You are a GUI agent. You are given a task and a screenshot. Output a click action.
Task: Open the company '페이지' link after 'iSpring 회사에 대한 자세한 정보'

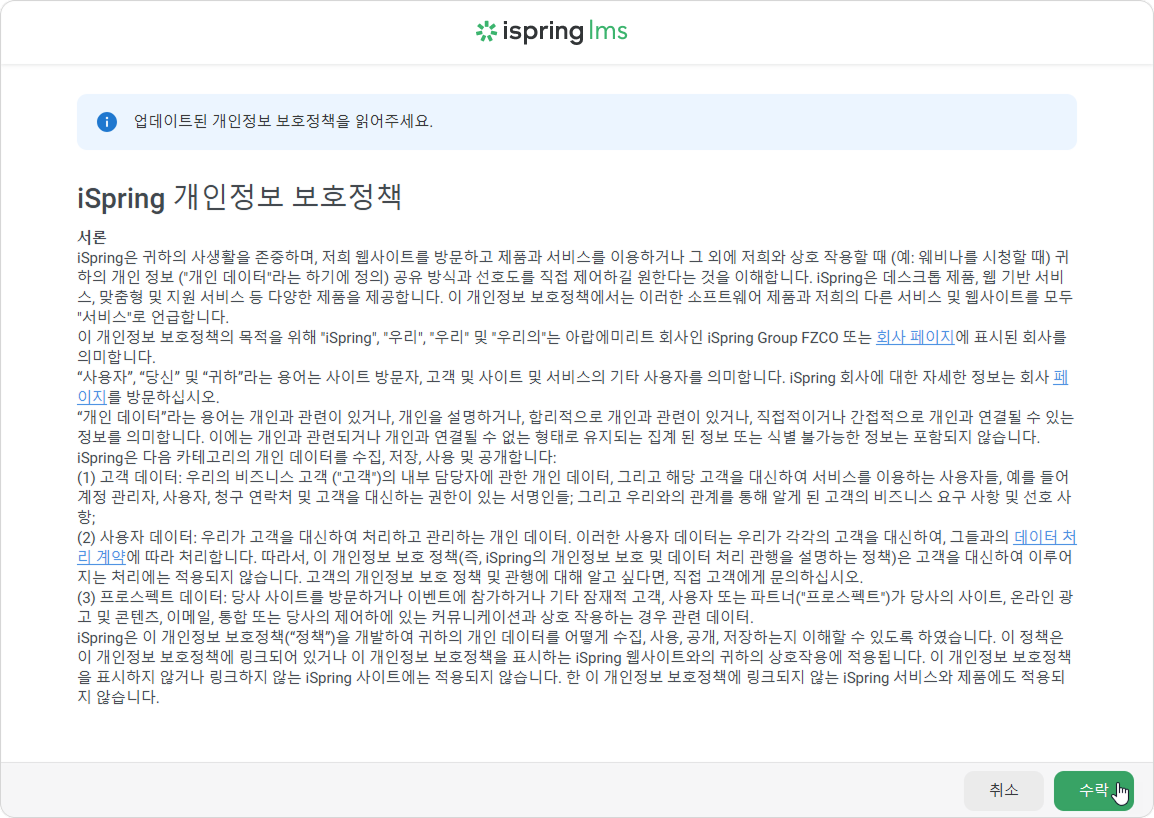(x=1061, y=377)
